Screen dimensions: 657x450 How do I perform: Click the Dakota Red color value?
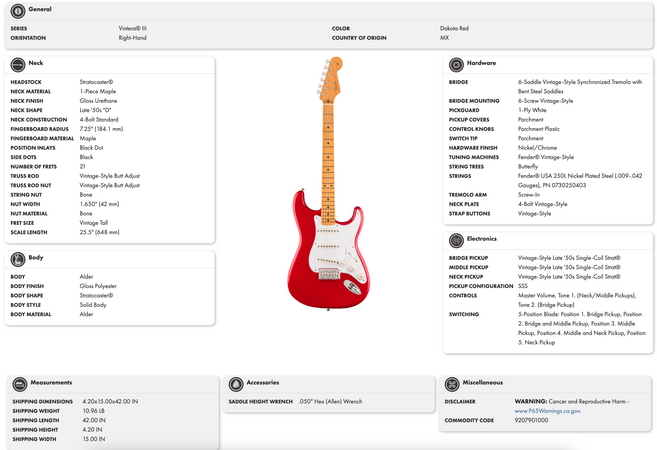(455, 28)
